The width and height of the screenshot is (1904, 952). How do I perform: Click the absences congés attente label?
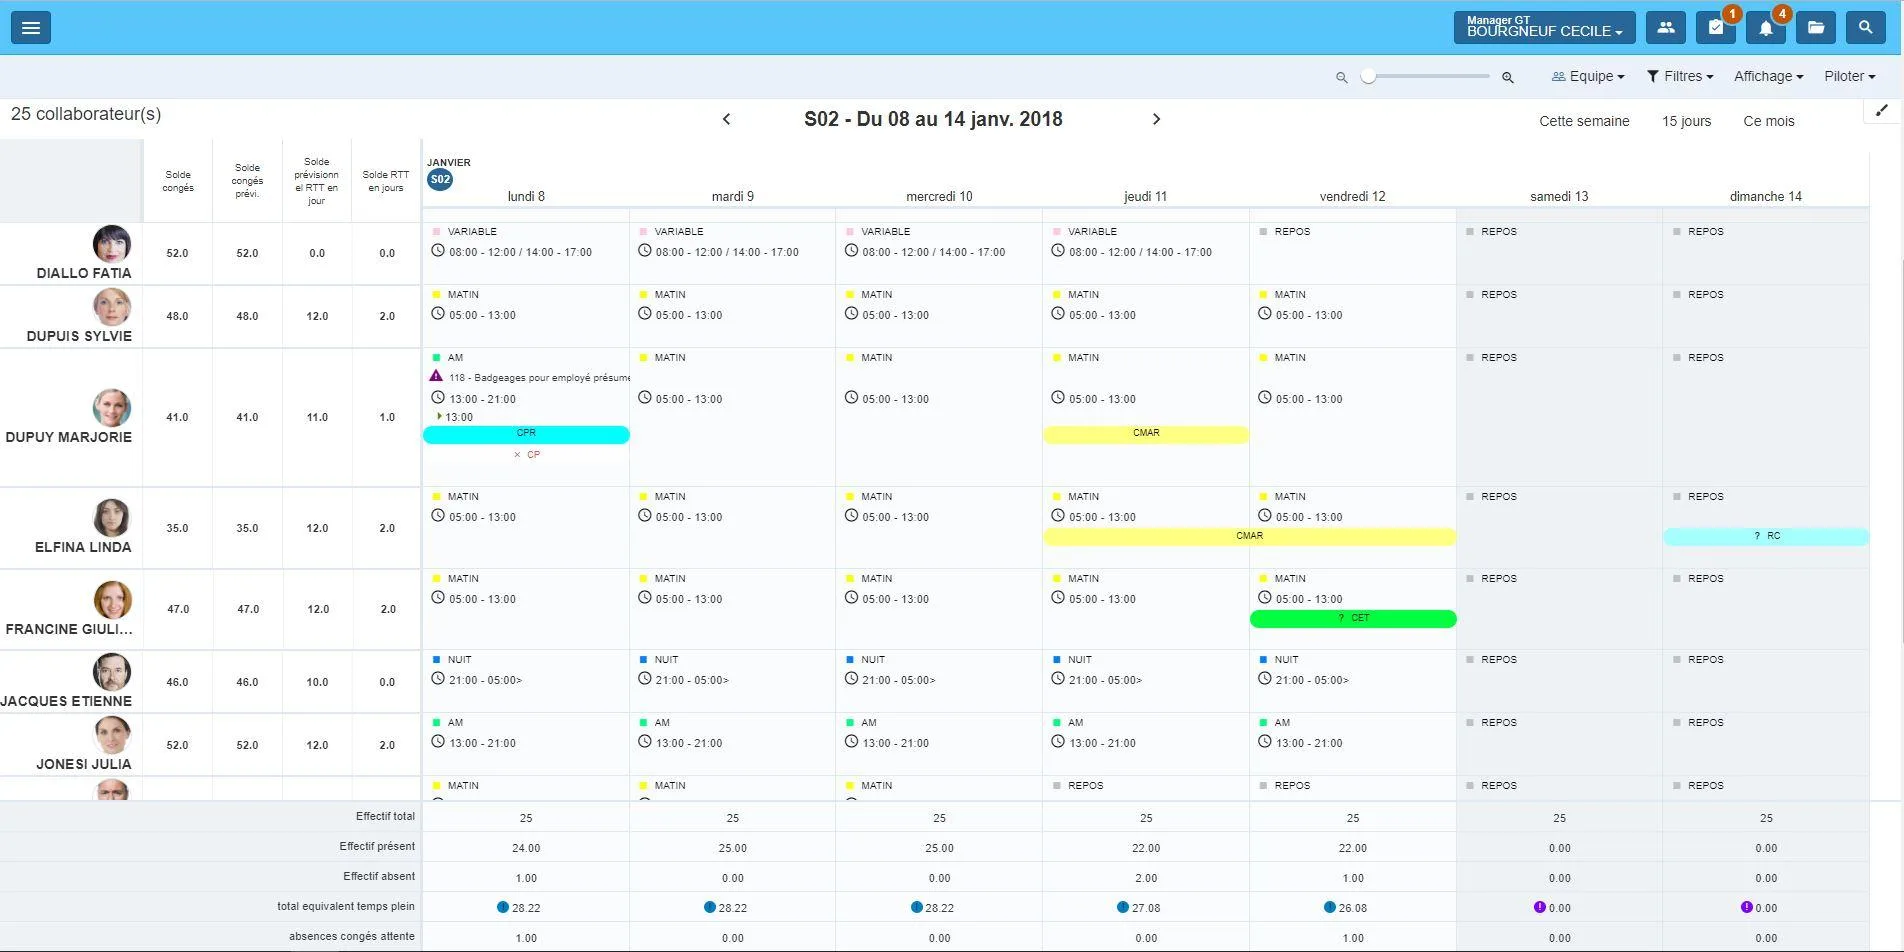[x=352, y=936]
